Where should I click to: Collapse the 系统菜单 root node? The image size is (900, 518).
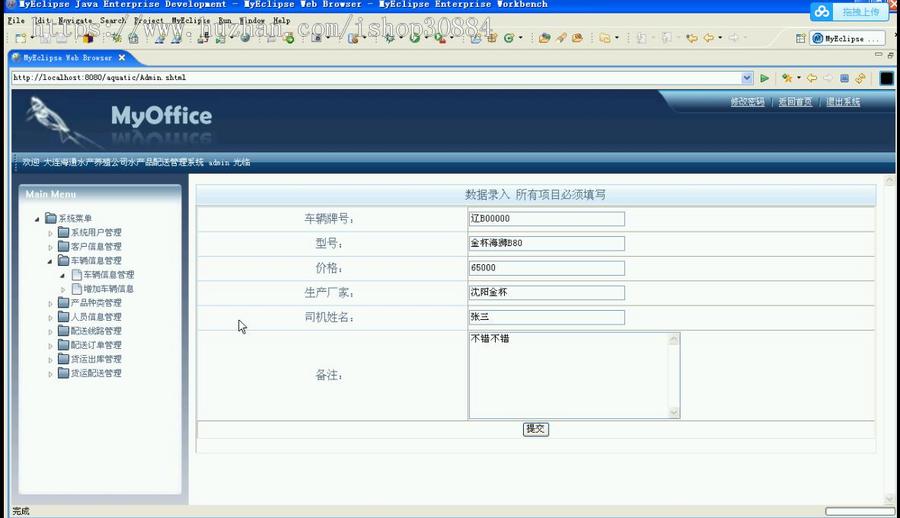[x=37, y=219]
